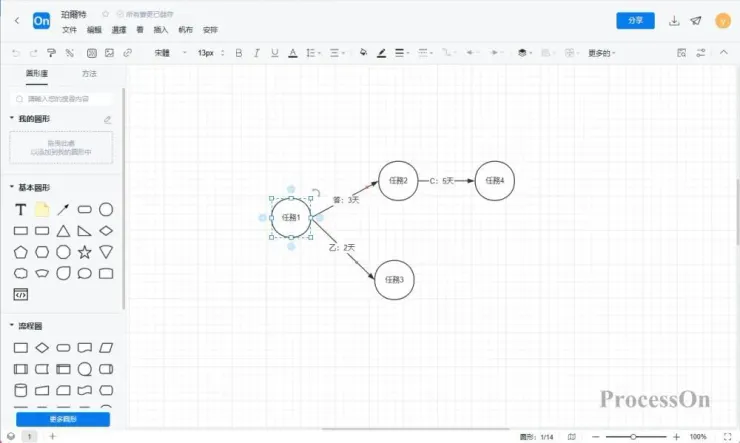
Task: Switch to the 圖形庫 tab
Action: (37, 74)
